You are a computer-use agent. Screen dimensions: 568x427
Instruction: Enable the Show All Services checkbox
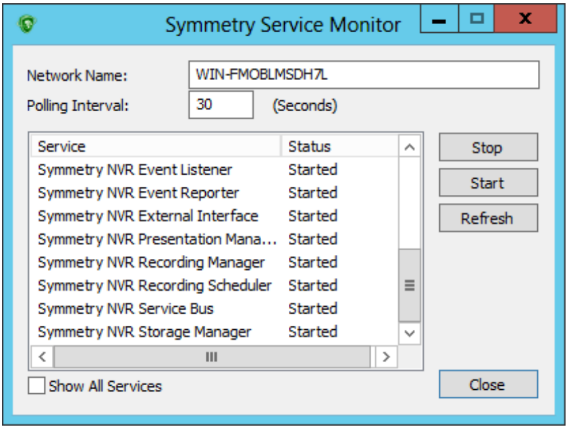pyautogui.click(x=37, y=385)
